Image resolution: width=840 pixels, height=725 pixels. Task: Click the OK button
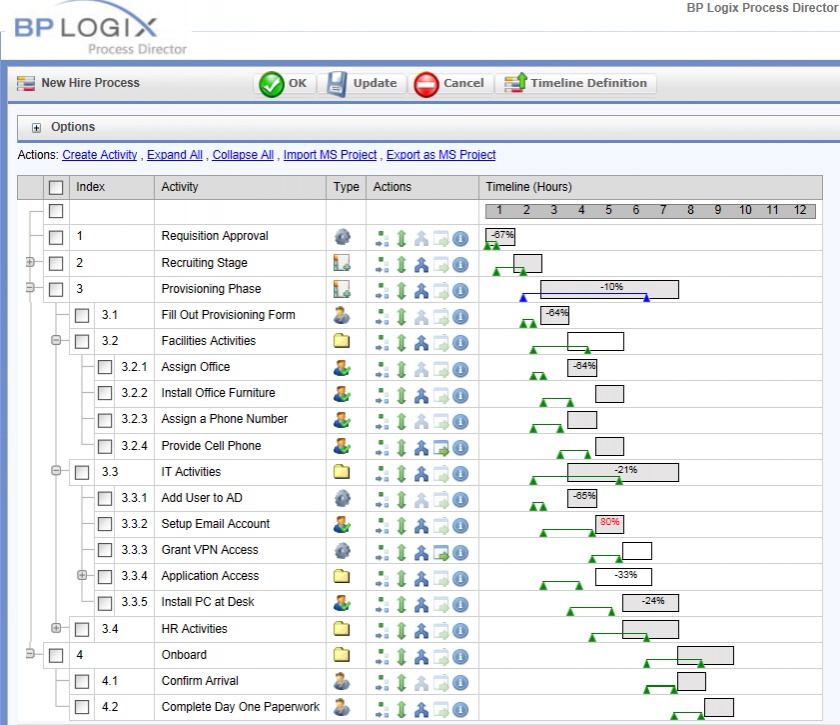coord(283,84)
